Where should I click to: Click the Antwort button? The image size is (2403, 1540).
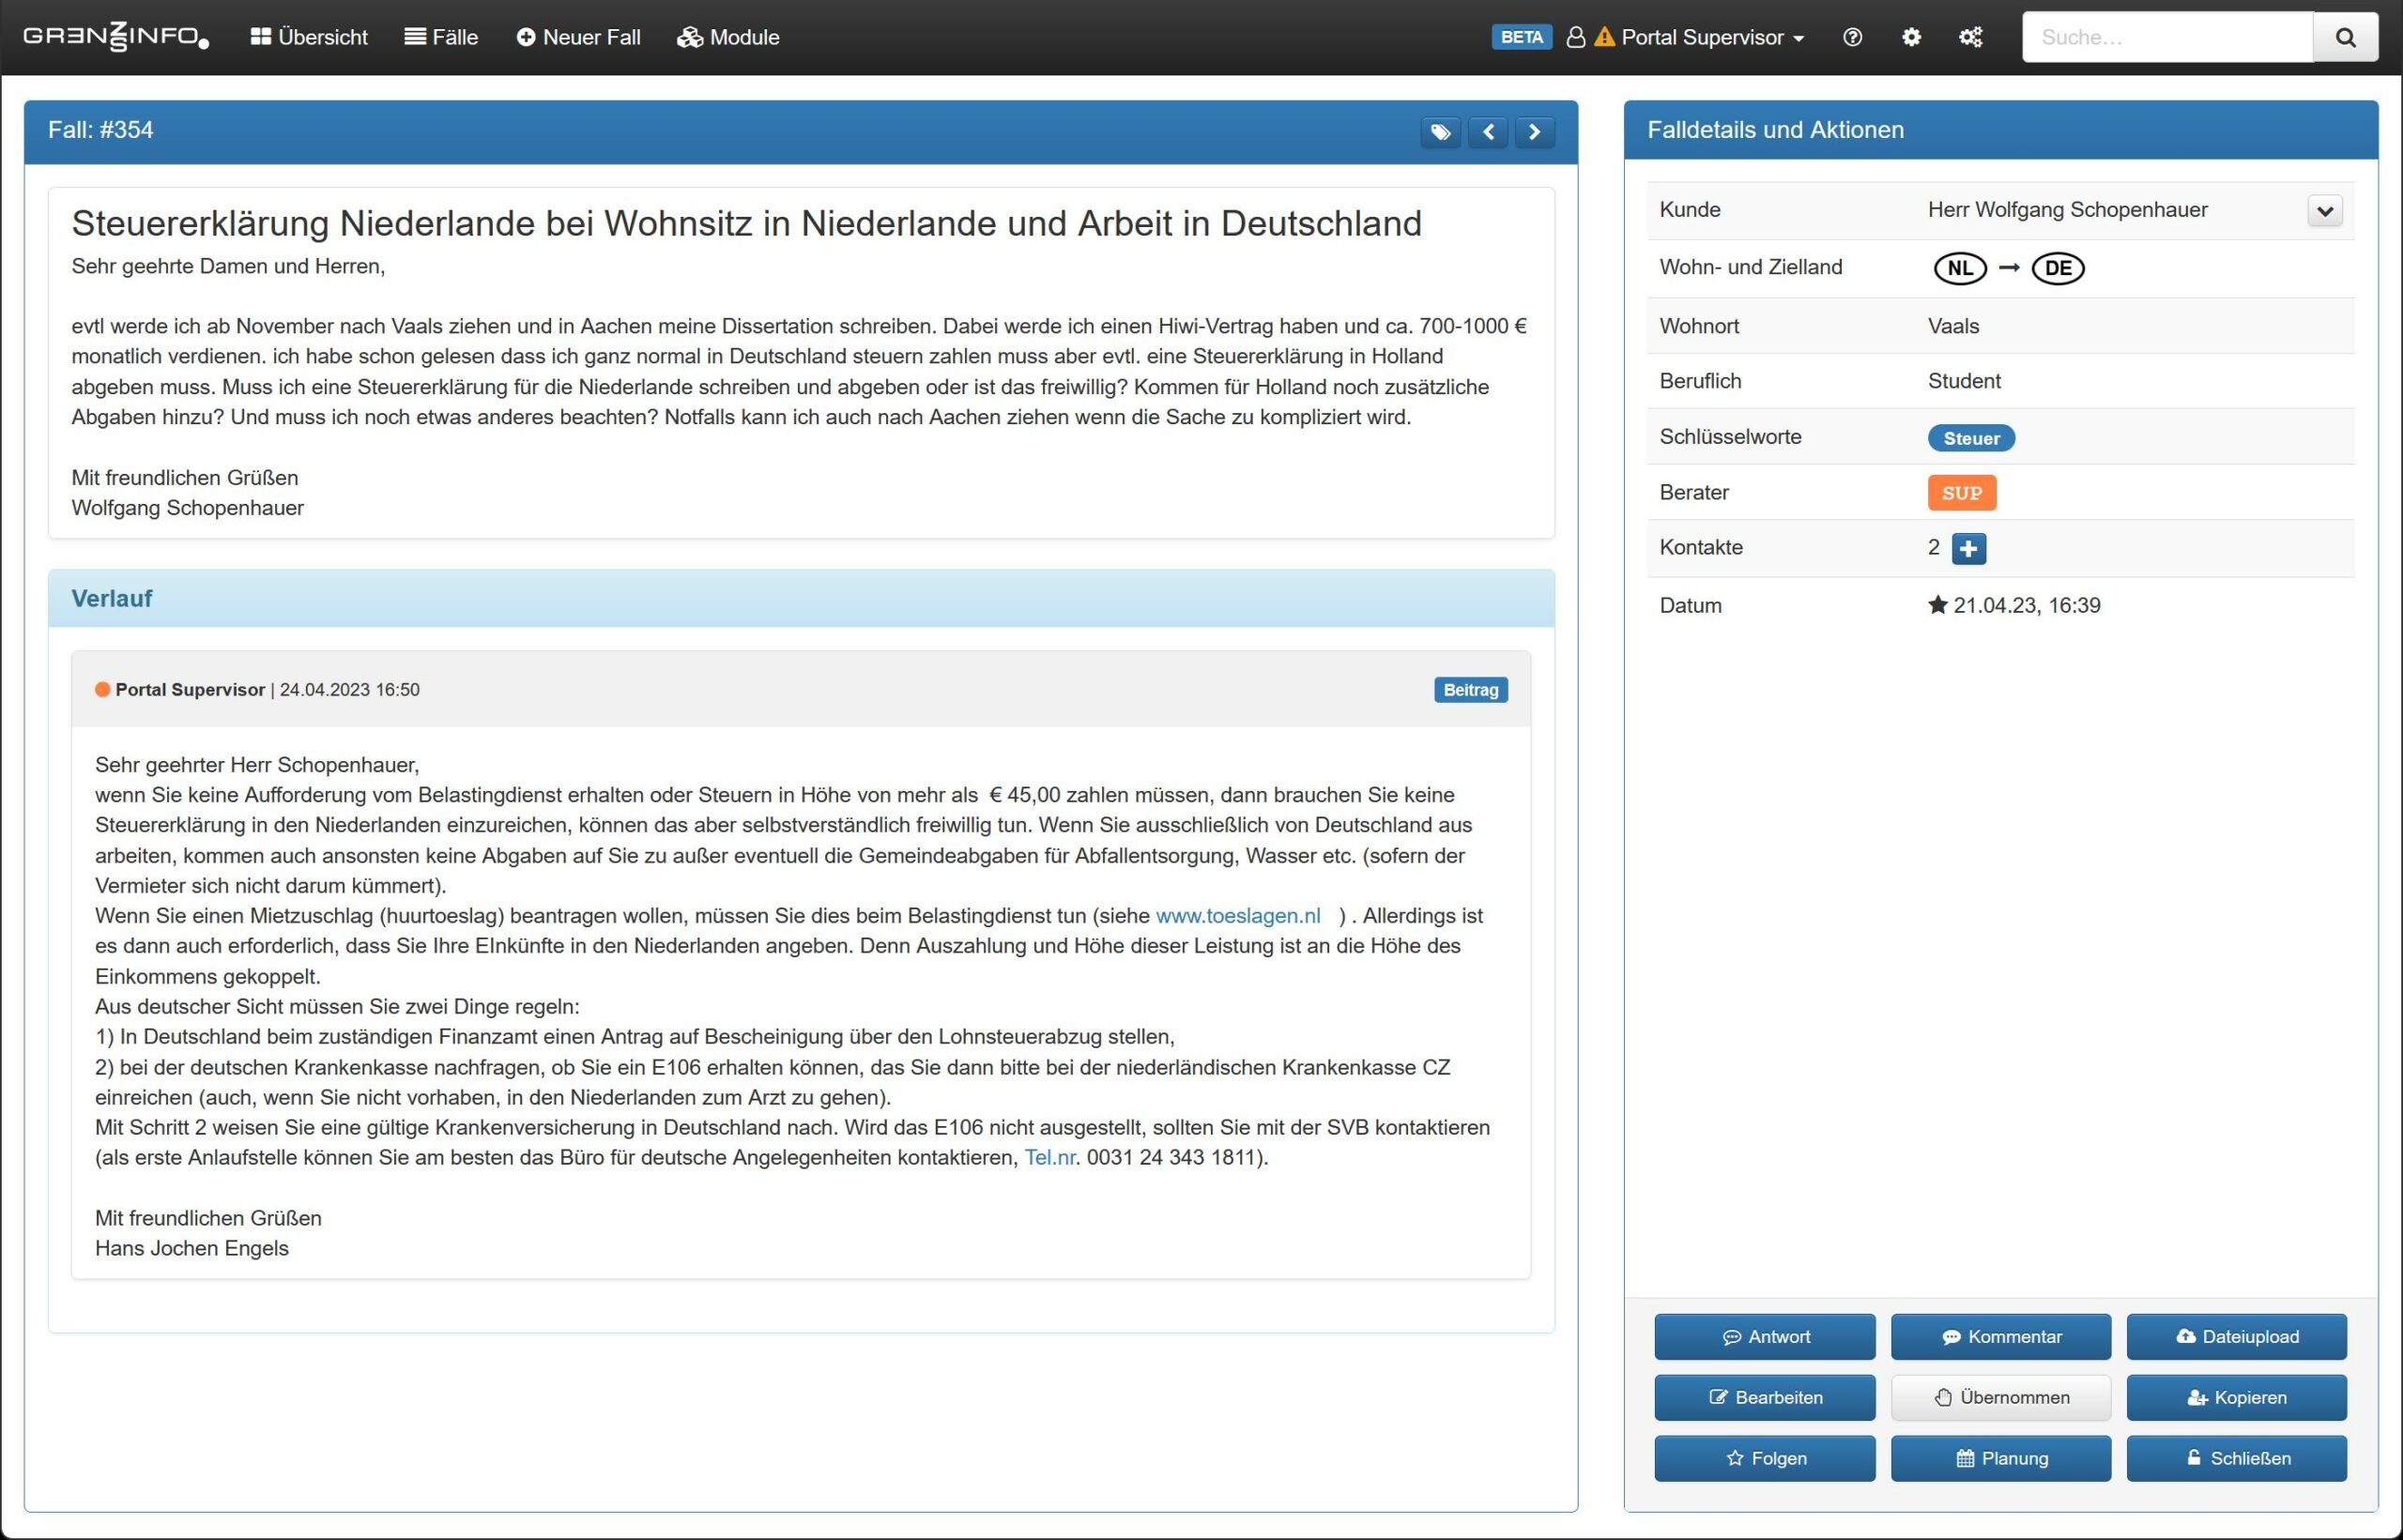tap(1764, 1337)
